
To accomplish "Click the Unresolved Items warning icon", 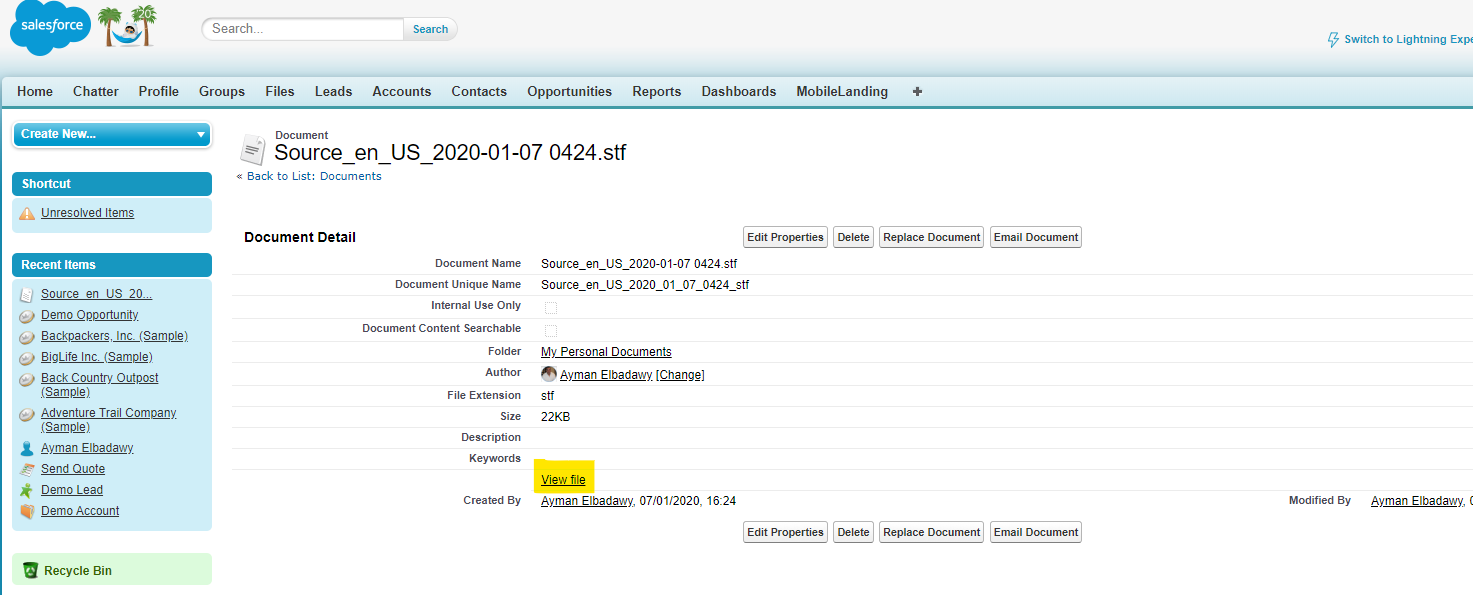I will pyautogui.click(x=25, y=212).
